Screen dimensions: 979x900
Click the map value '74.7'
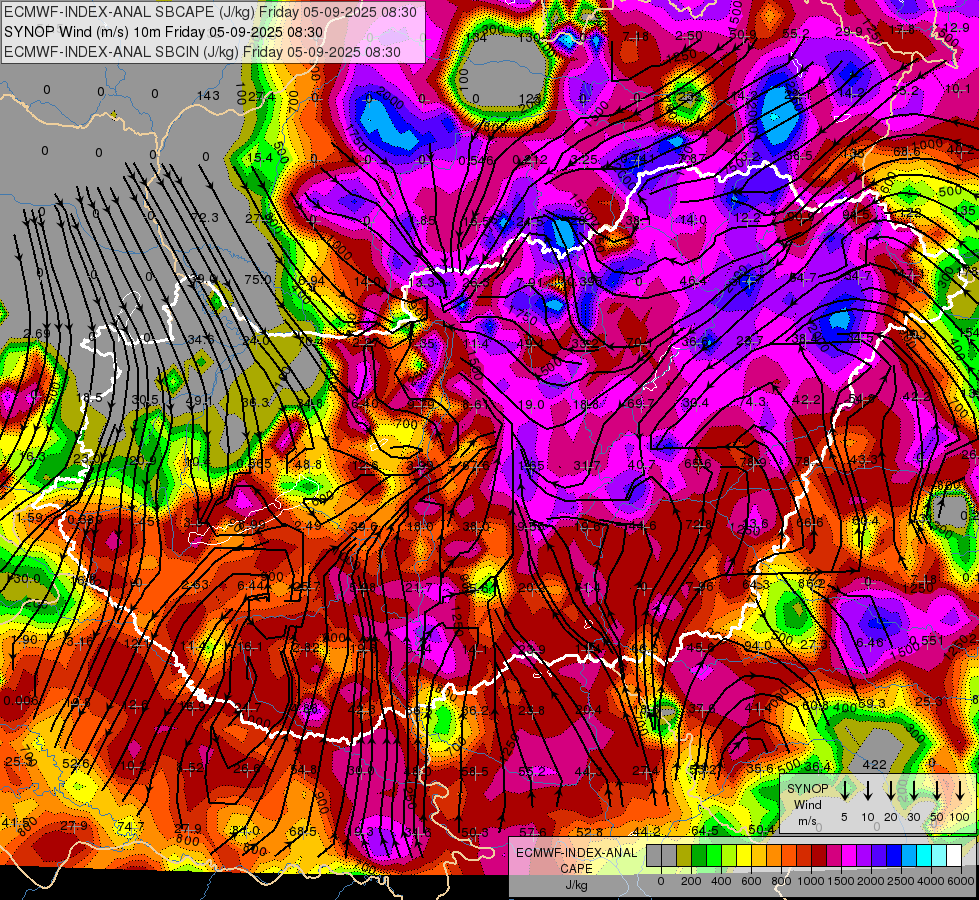coord(130,827)
